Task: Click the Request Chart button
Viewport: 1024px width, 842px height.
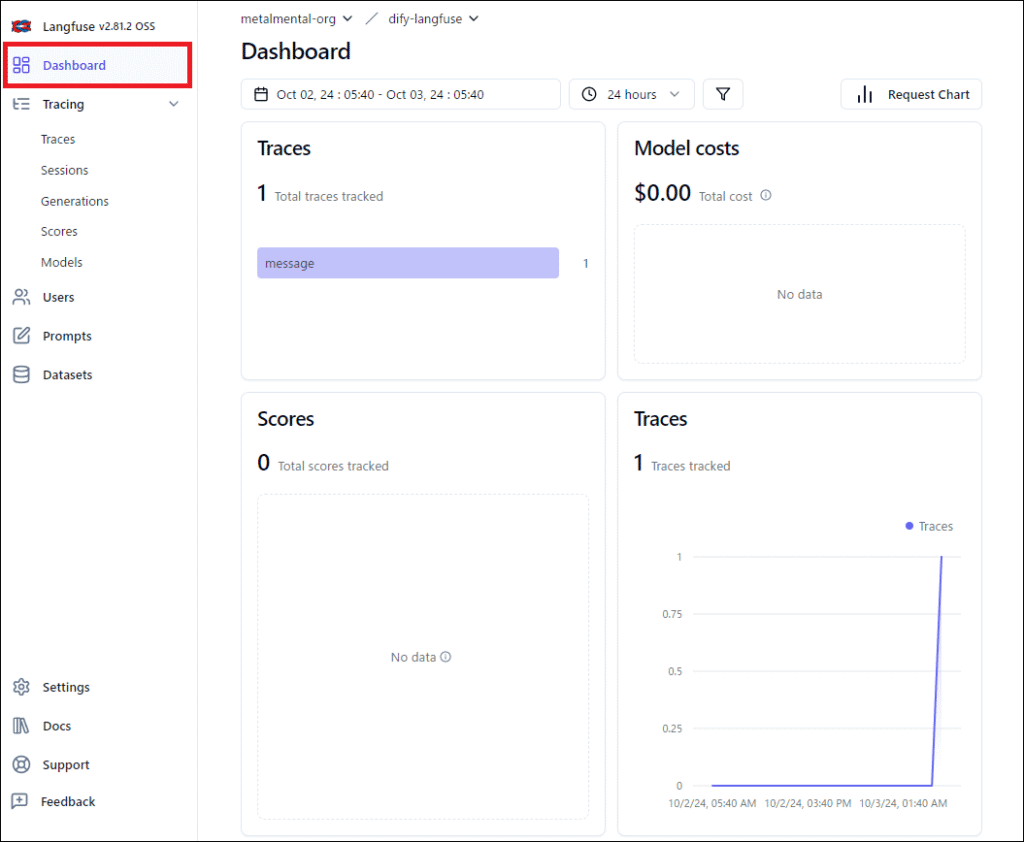Action: [911, 94]
